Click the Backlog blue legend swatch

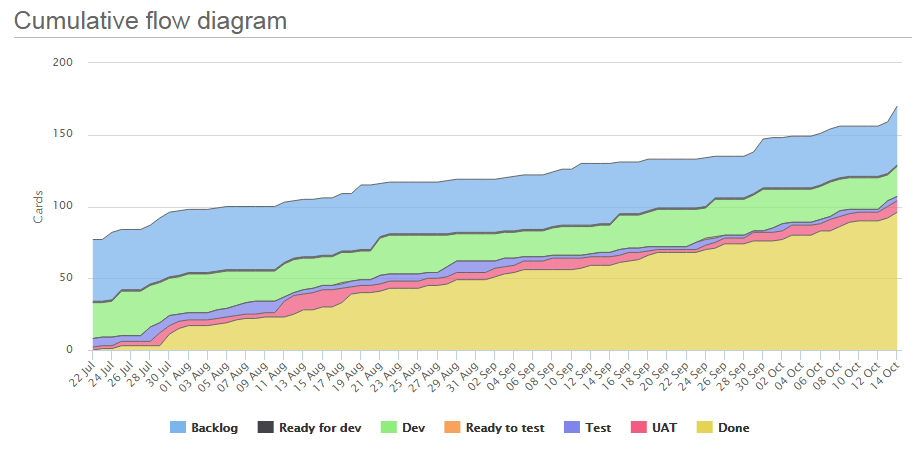coord(178,428)
